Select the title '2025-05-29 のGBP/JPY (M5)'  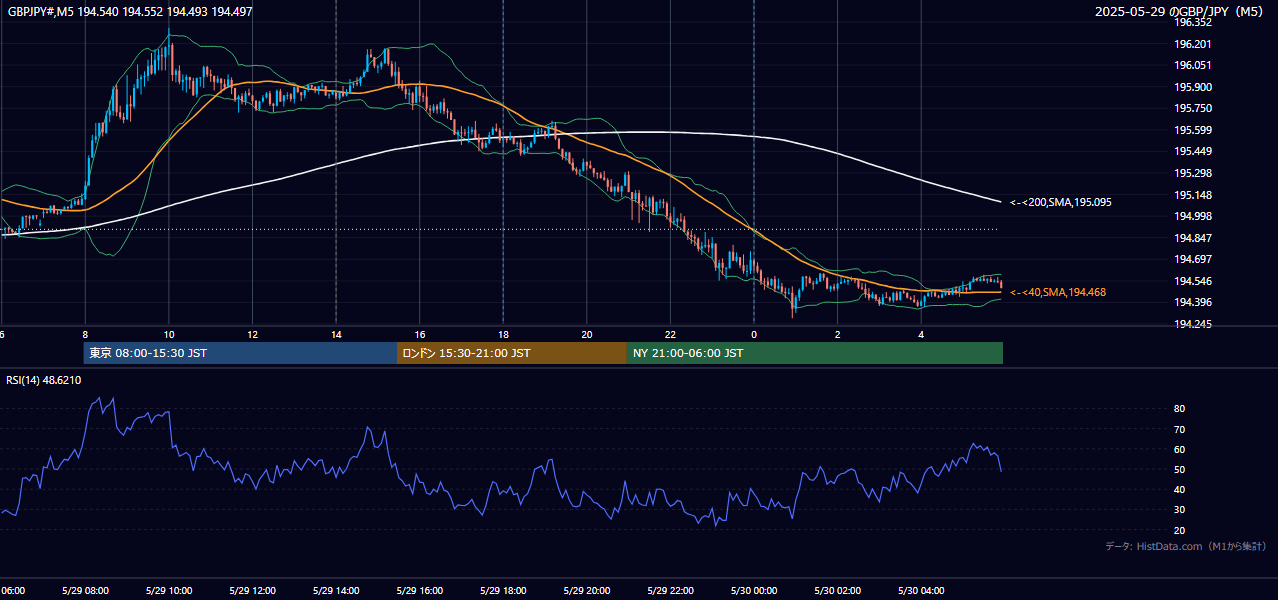1180,12
